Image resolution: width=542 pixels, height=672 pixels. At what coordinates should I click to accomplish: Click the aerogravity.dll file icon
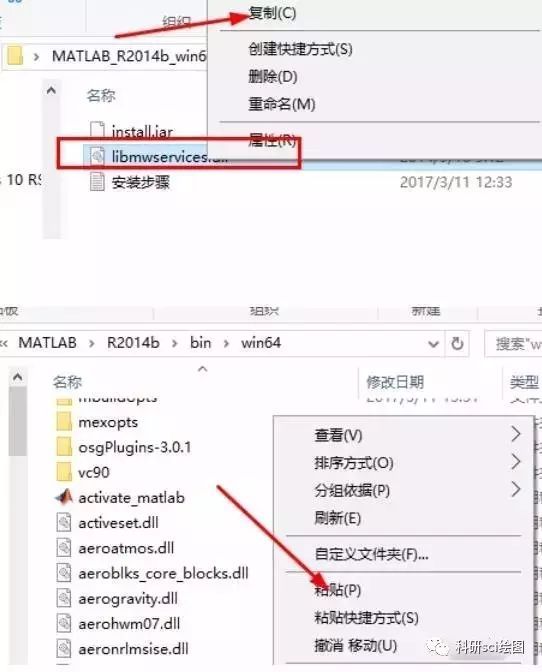click(x=64, y=598)
